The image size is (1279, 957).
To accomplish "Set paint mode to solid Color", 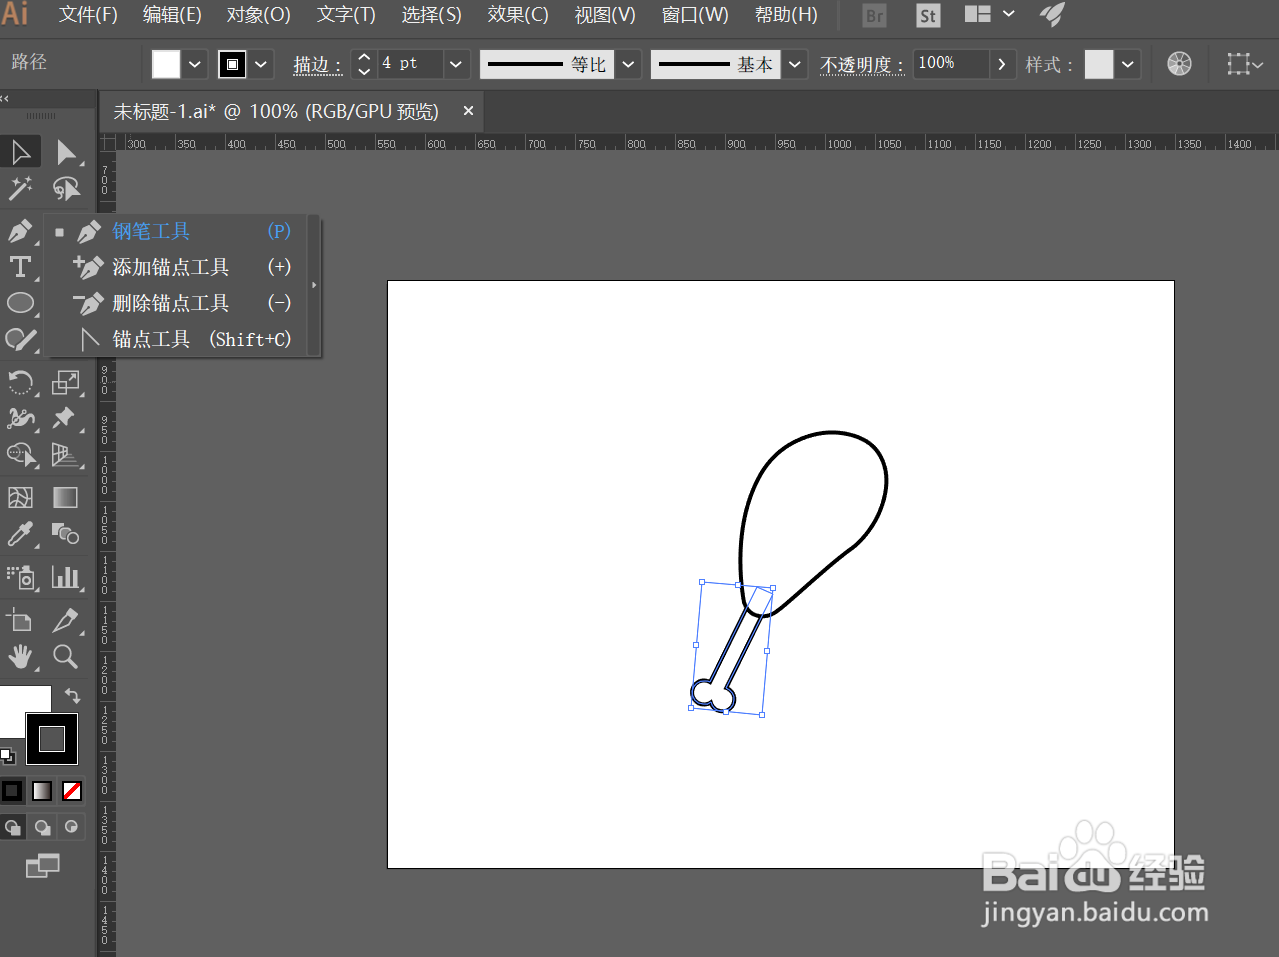I will [12, 791].
